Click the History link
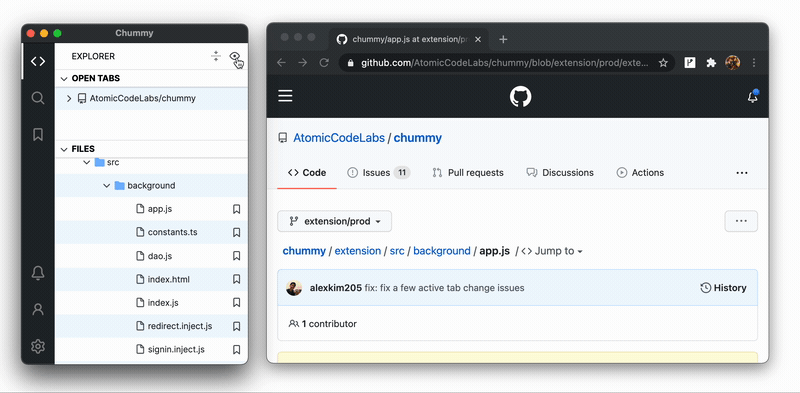Viewport: 800px width, 393px height. tap(723, 288)
